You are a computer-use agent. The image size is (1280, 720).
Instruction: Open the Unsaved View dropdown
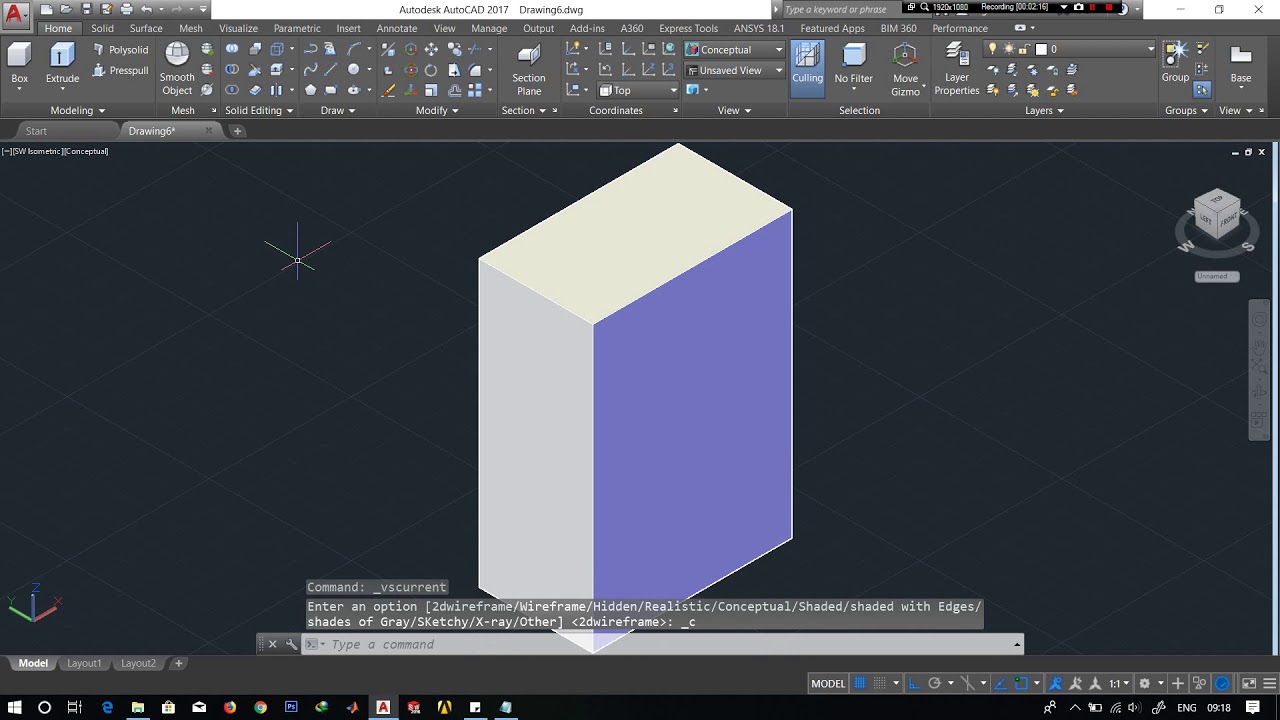[735, 70]
